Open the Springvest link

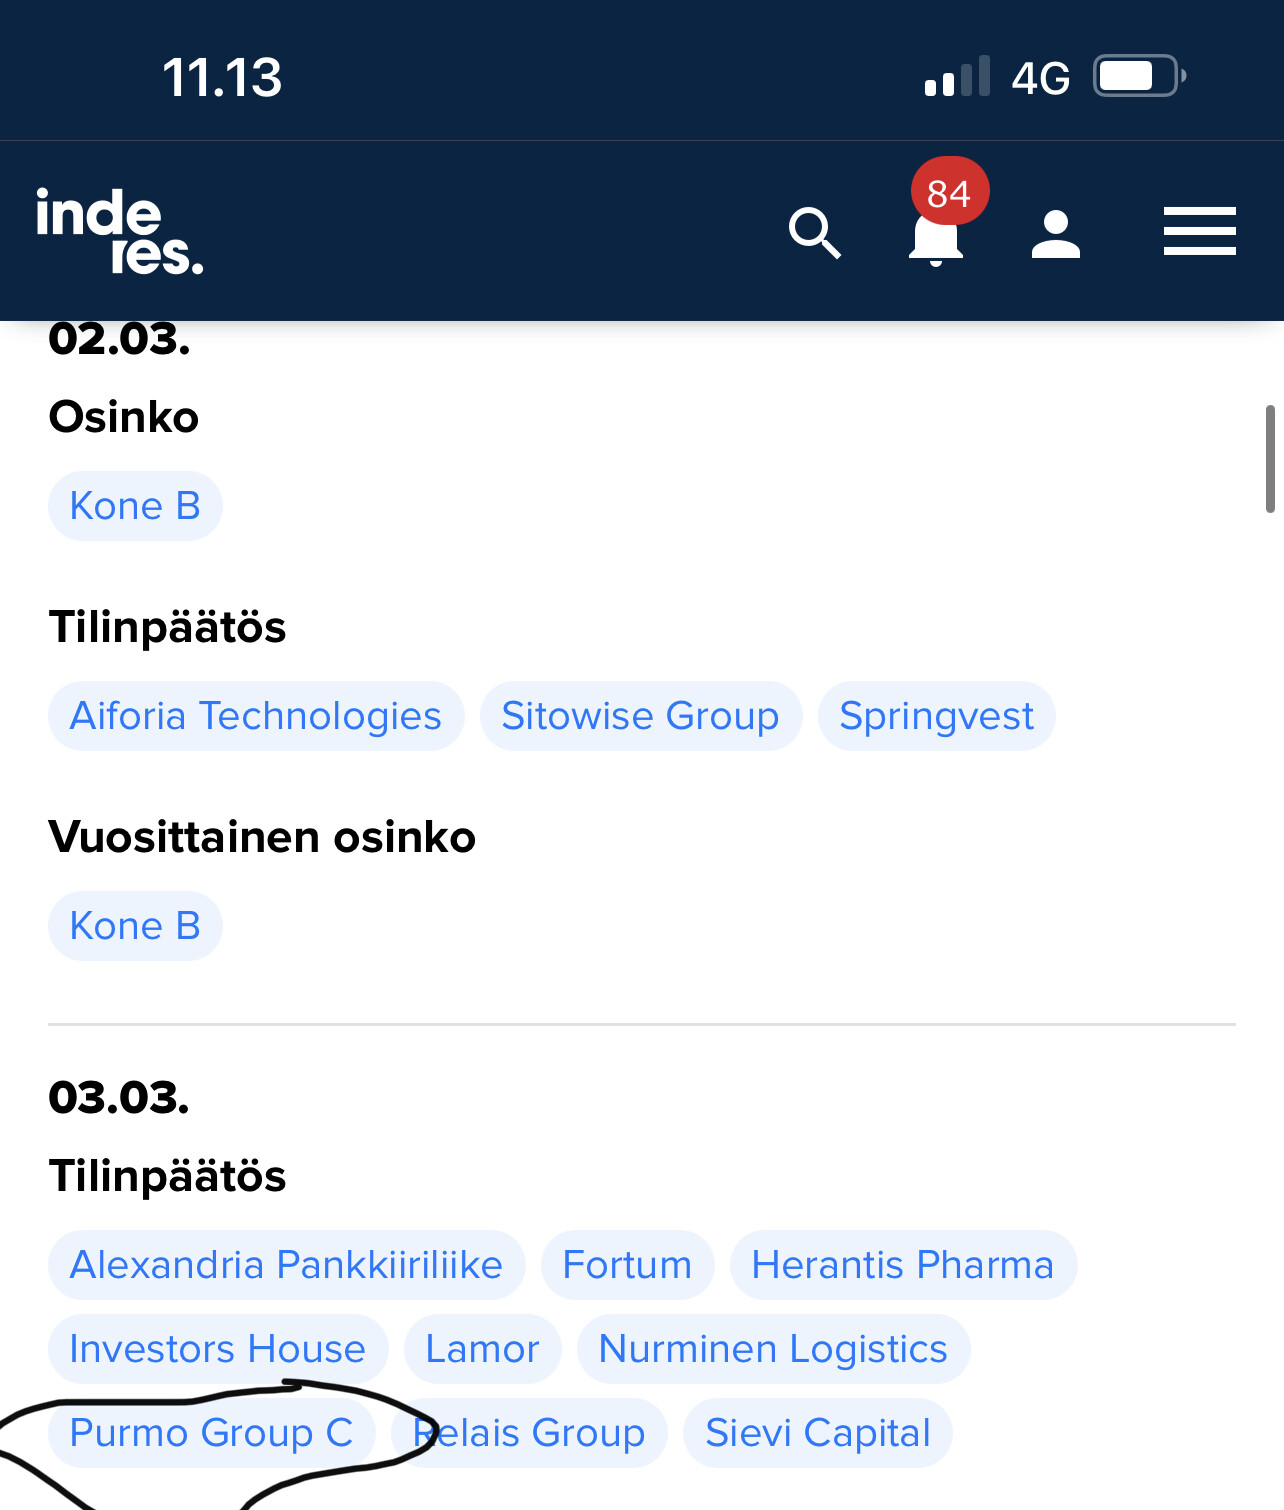[936, 716]
